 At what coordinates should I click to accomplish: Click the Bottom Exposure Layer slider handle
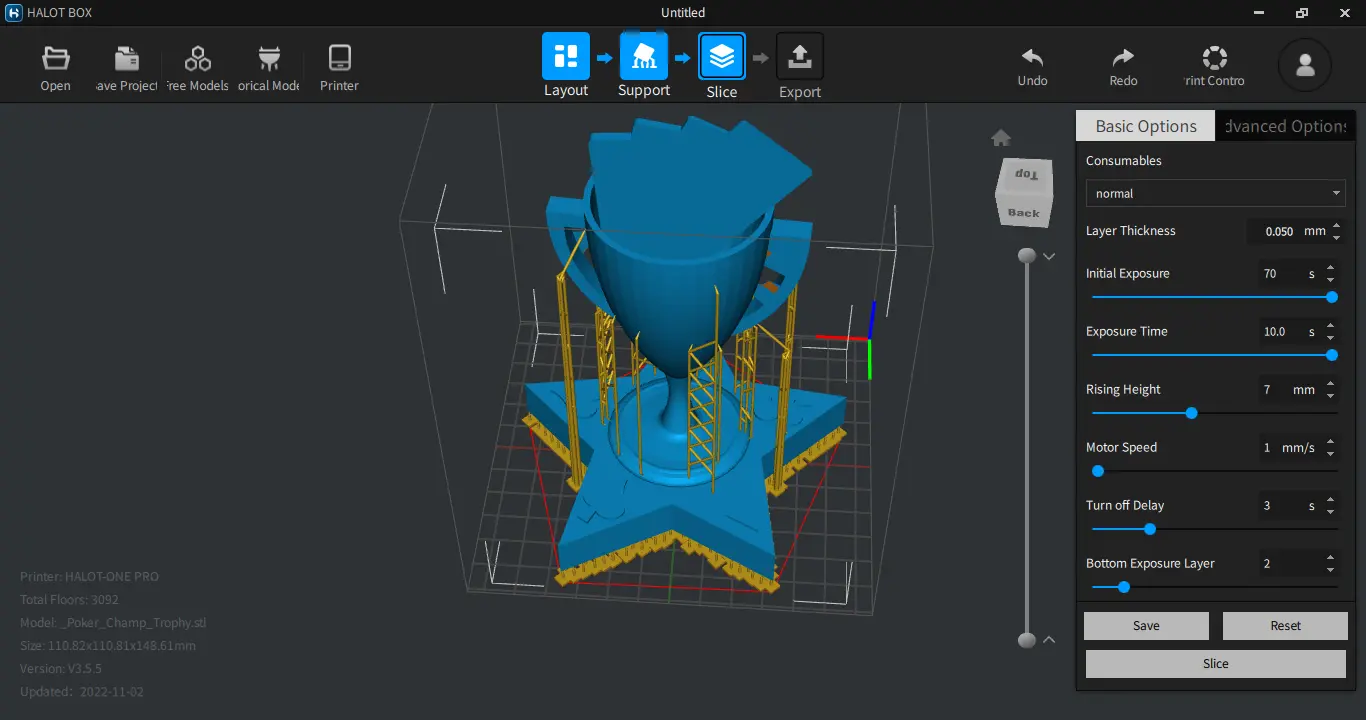pos(1124,587)
